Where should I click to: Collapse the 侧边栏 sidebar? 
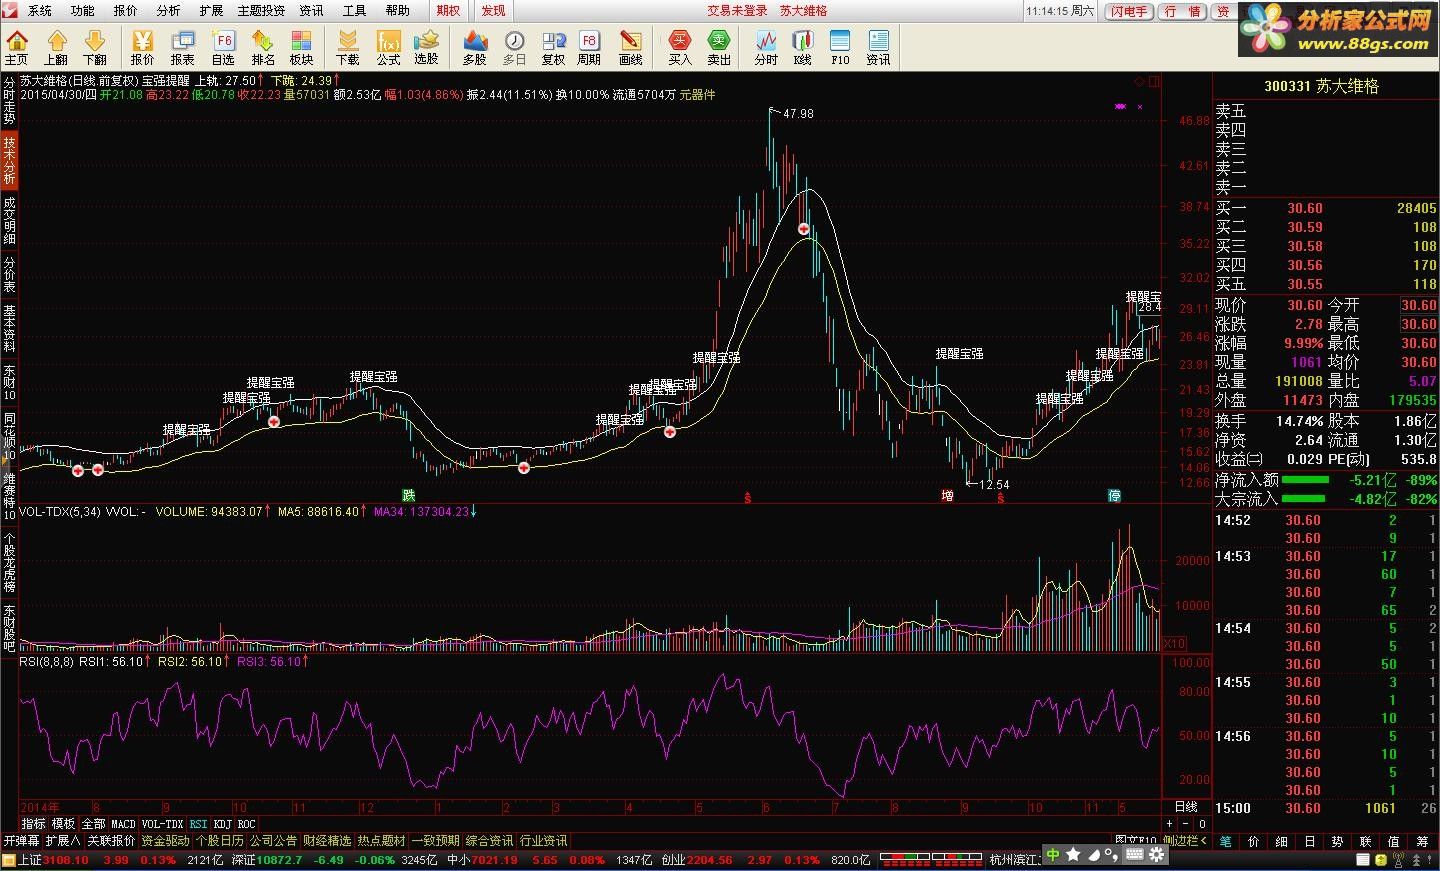point(1185,841)
